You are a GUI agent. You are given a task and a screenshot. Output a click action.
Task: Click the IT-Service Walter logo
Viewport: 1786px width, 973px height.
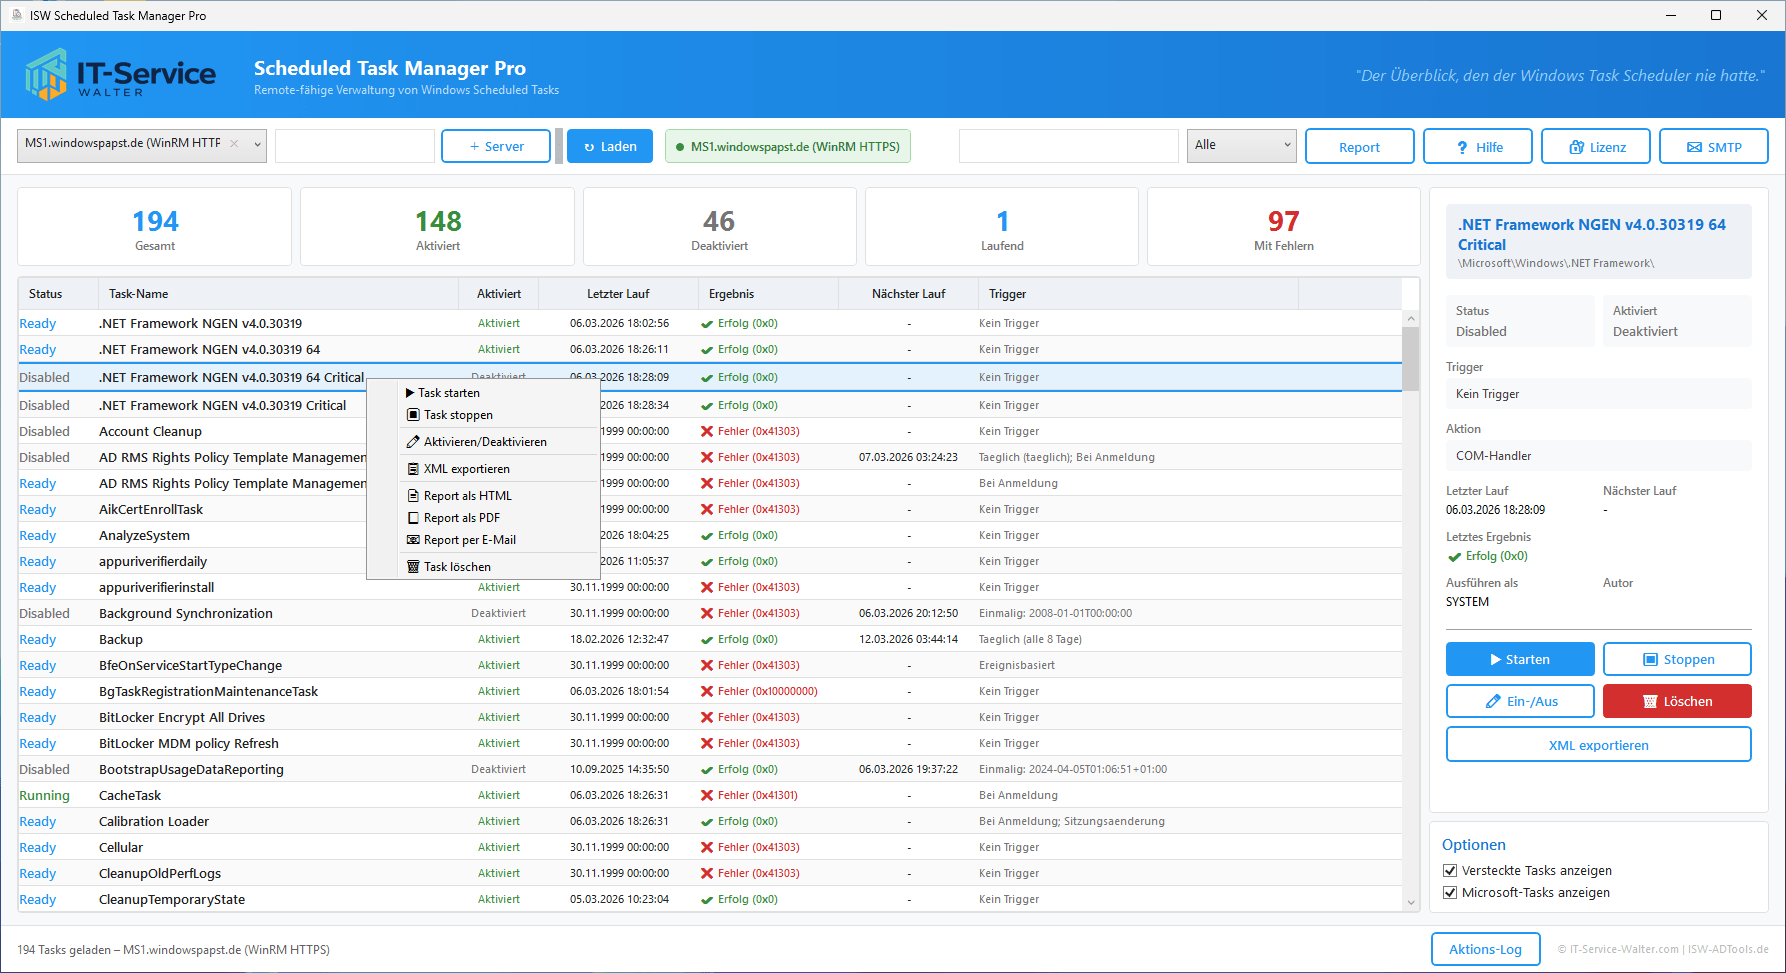(x=121, y=75)
